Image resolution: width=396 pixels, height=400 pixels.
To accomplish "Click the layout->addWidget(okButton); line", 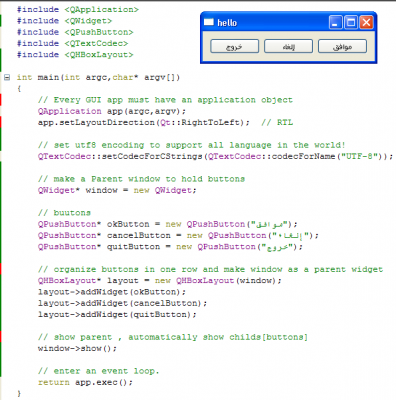I will [x=112, y=292].
